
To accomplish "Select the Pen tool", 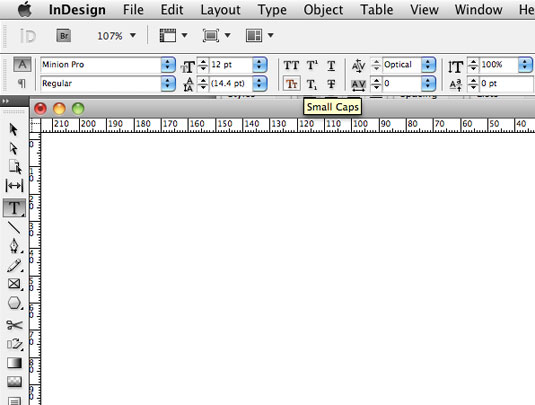I will coord(14,245).
